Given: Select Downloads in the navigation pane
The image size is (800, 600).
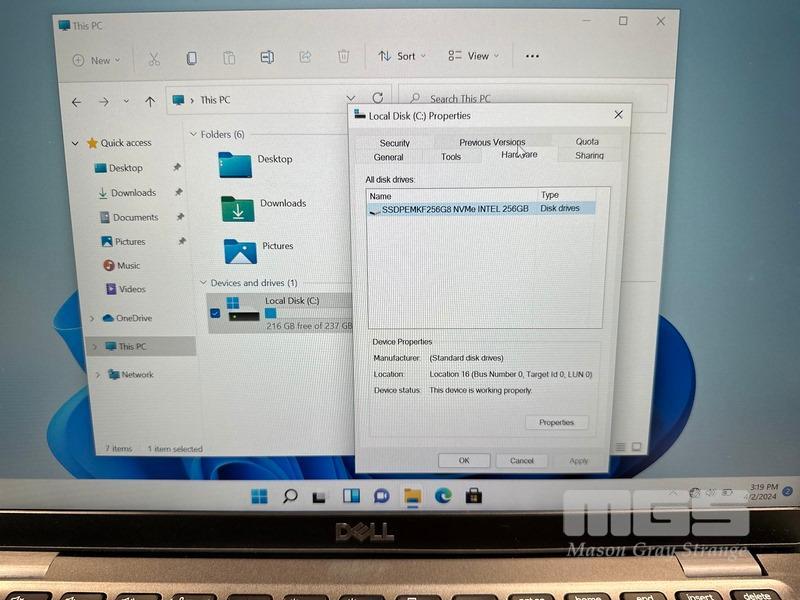Looking at the screenshot, I should pos(133,193).
